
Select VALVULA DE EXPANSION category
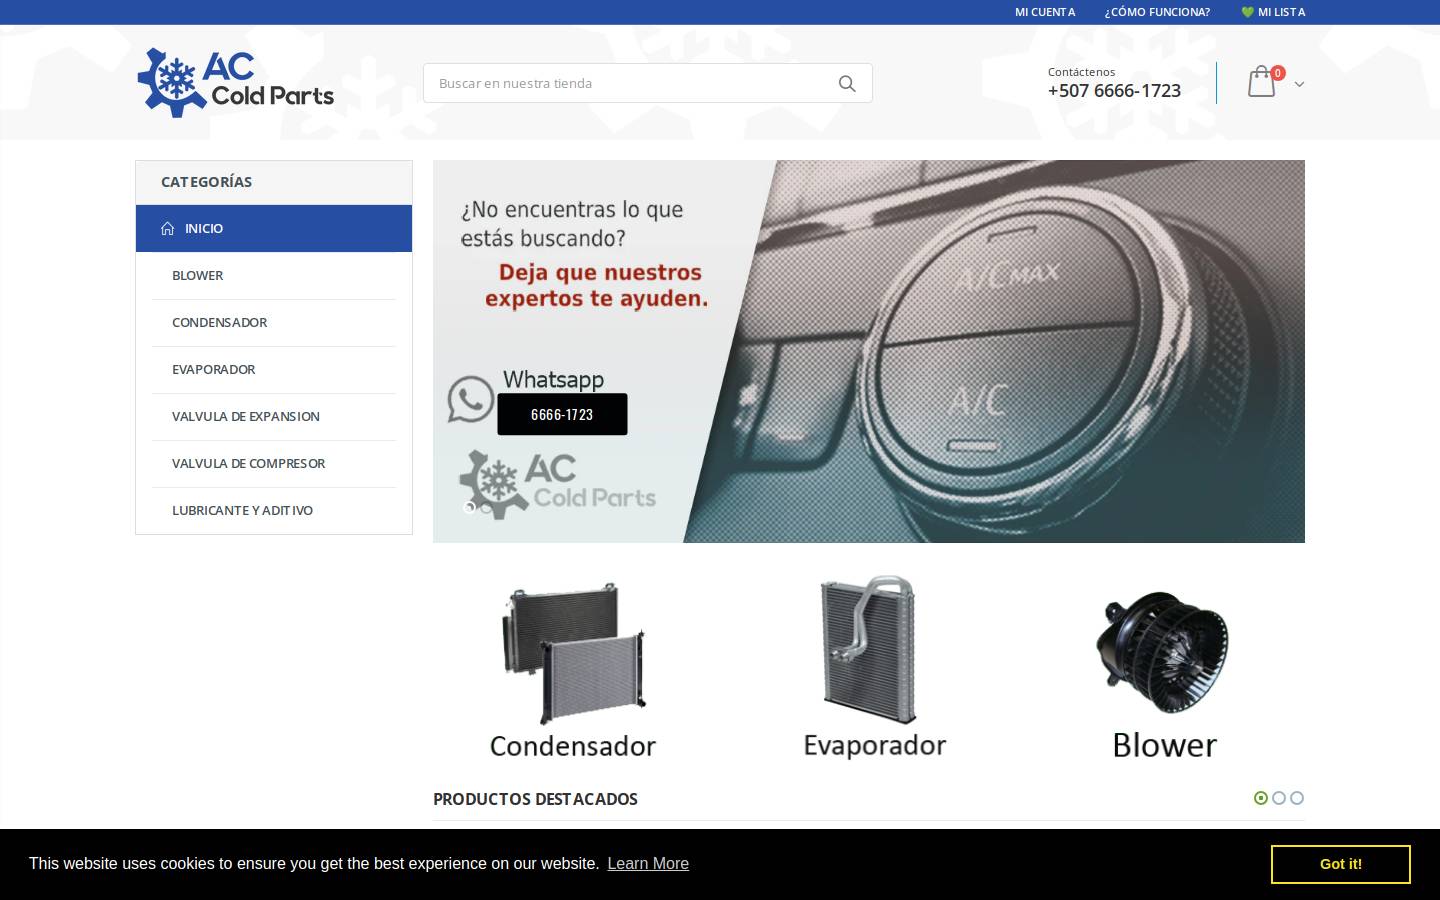pos(274,416)
